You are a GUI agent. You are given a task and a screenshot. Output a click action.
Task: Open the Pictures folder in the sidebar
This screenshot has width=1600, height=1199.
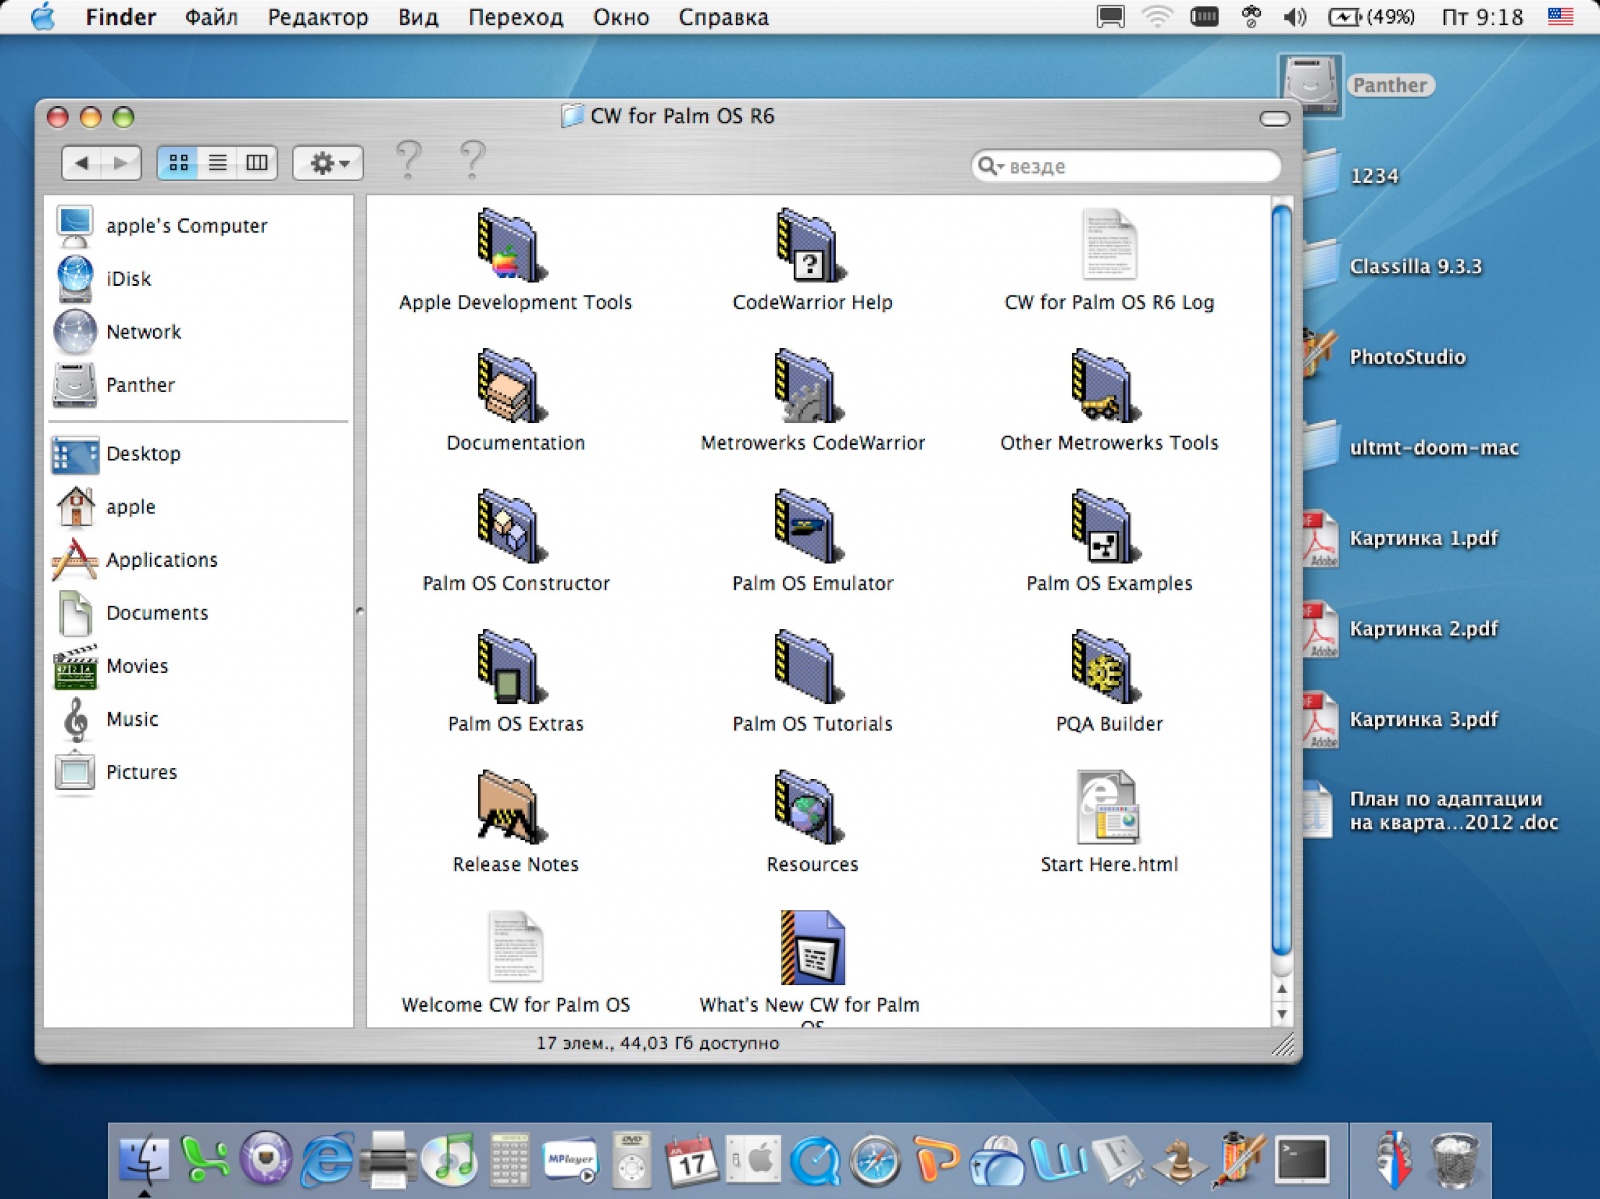116,772
